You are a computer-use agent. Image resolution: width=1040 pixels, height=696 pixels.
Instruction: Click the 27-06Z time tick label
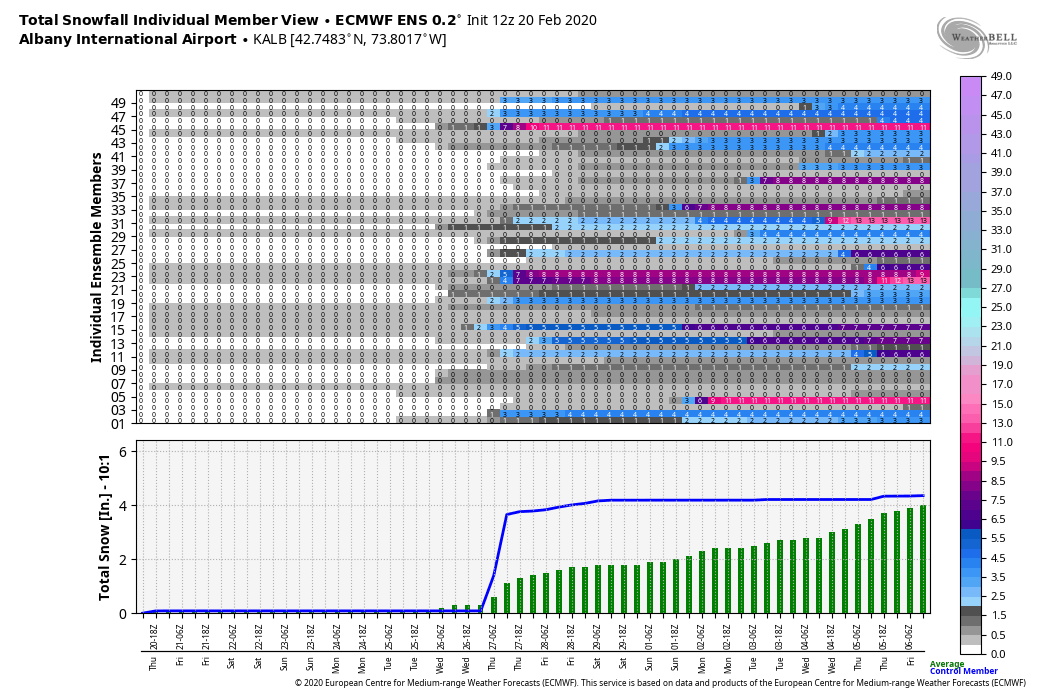point(492,637)
